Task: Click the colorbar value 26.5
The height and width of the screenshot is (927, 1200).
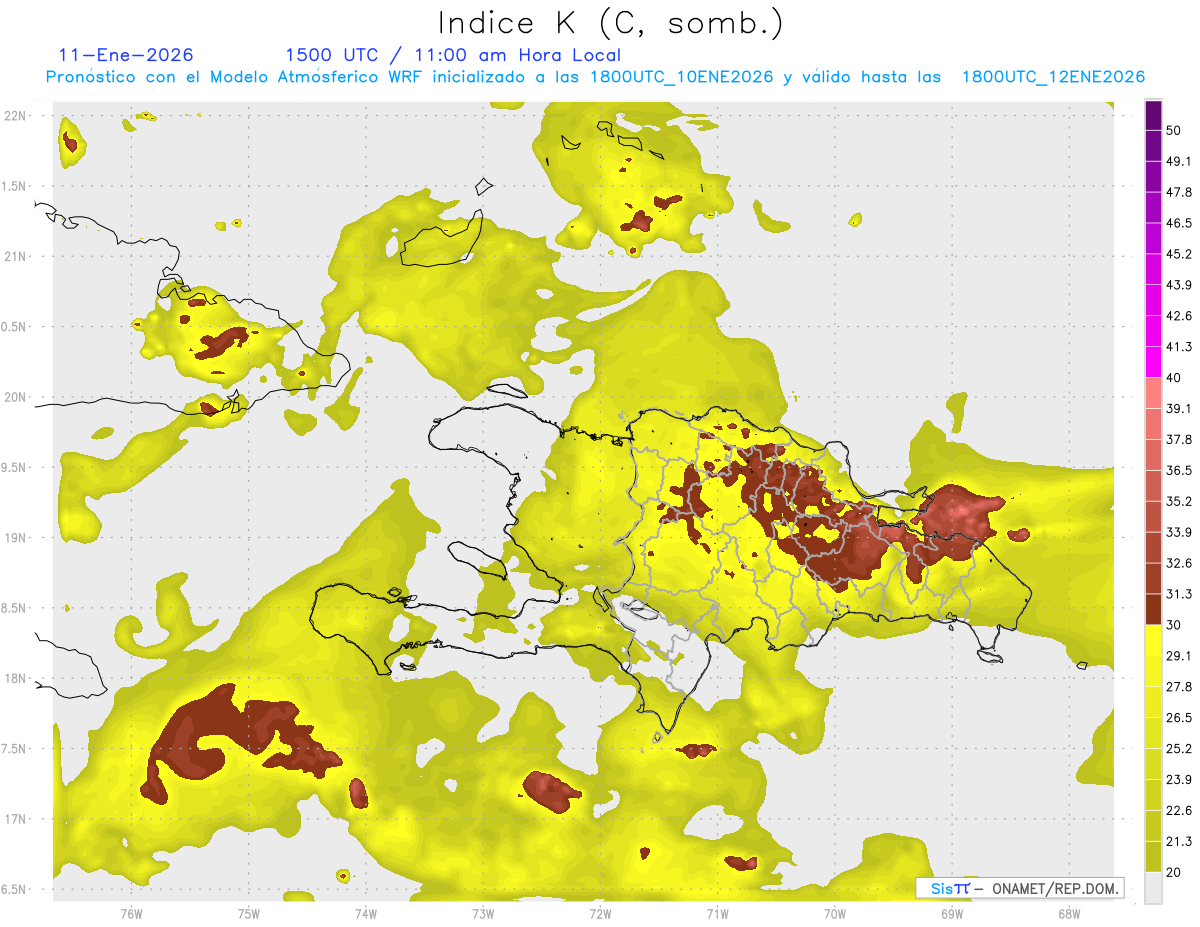Action: click(1179, 718)
